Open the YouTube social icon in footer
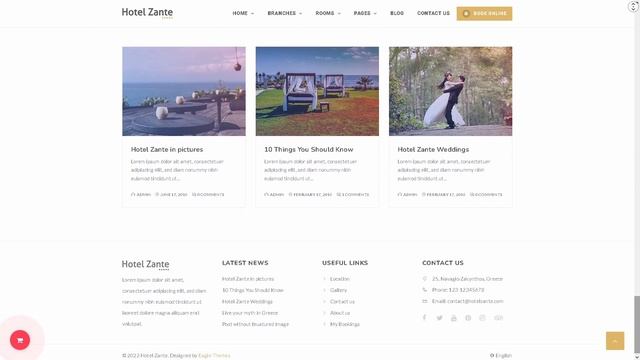Screen dimensions: 640x360 453,318
